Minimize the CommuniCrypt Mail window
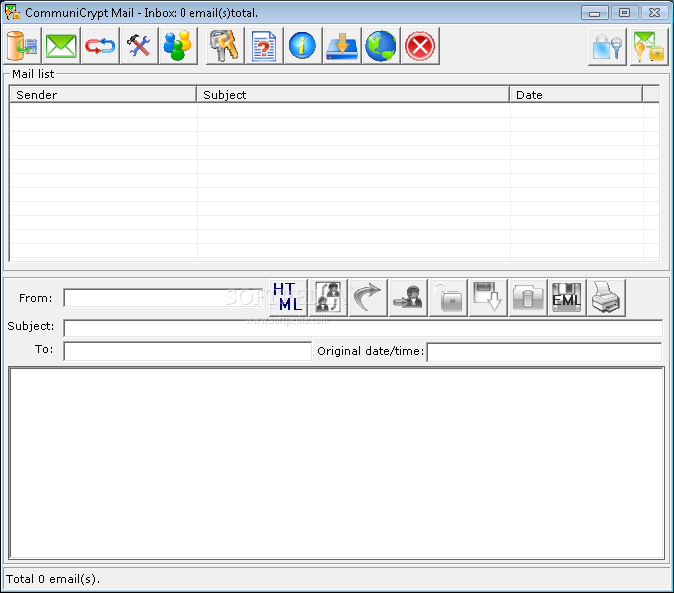674x593 pixels. tap(594, 13)
